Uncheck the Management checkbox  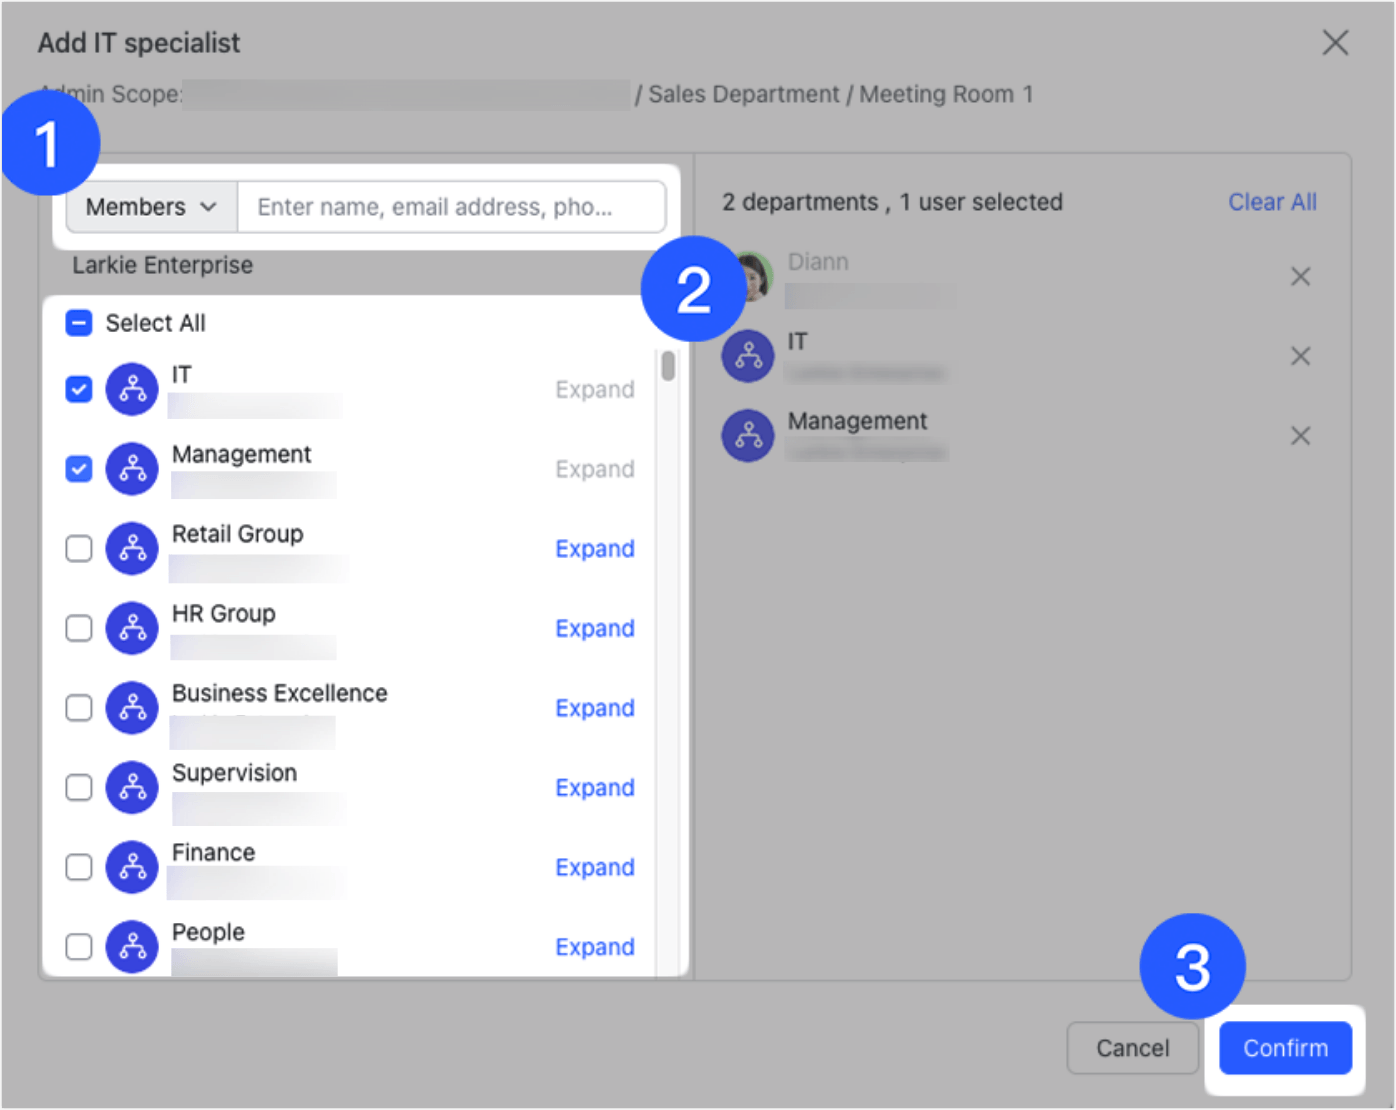click(78, 468)
